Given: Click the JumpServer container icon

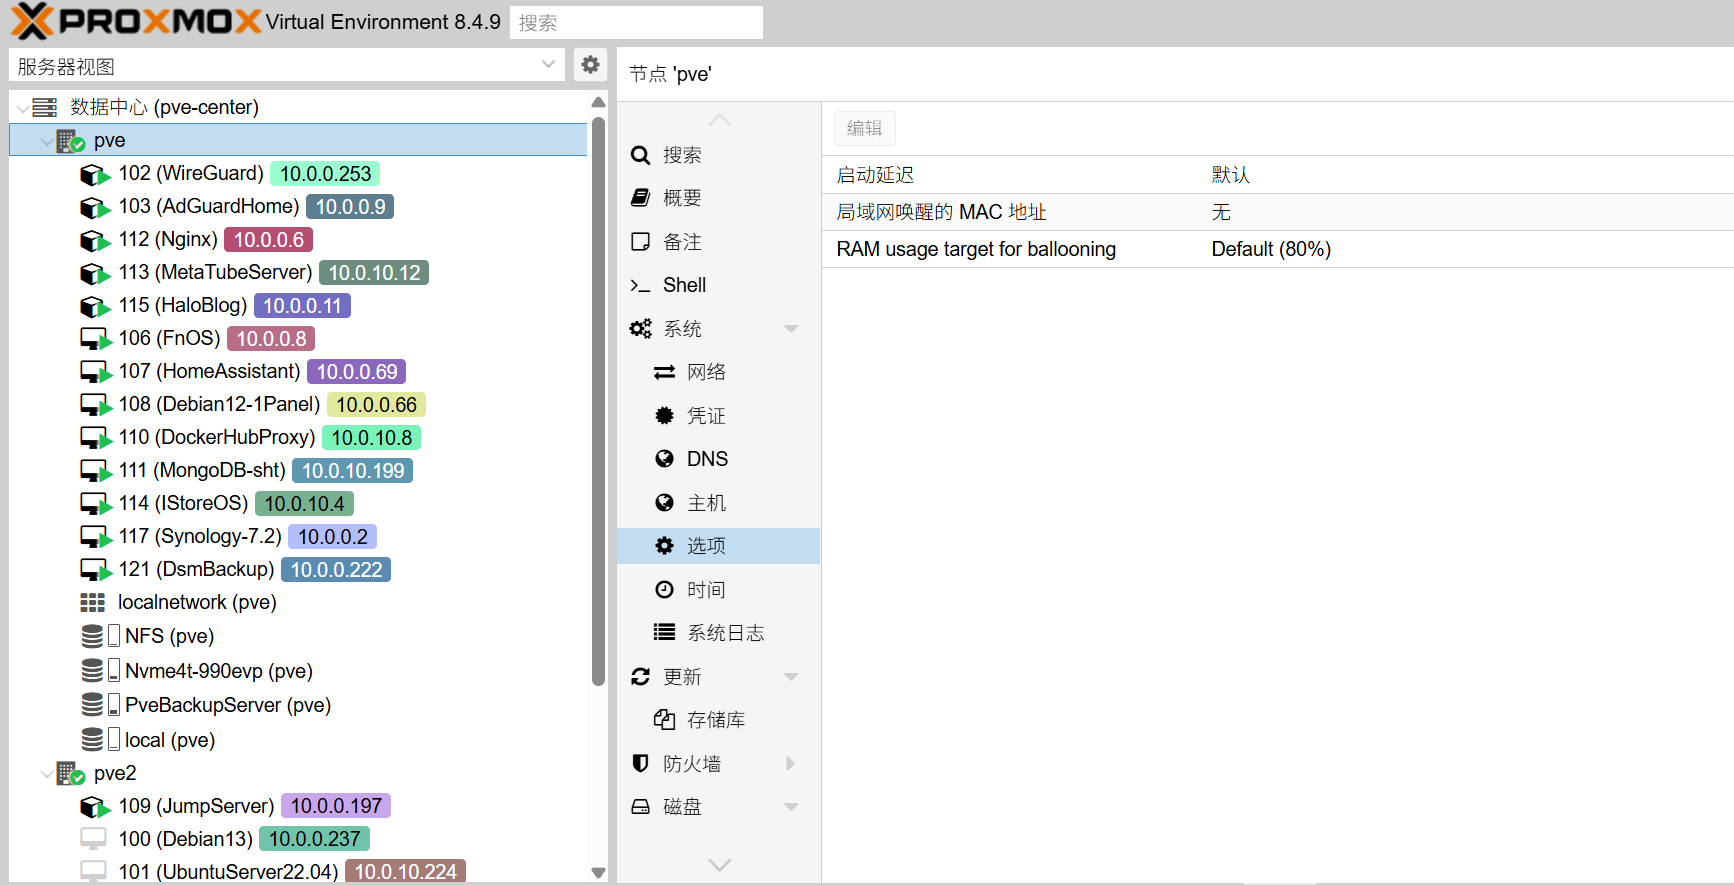Looking at the screenshot, I should [95, 807].
